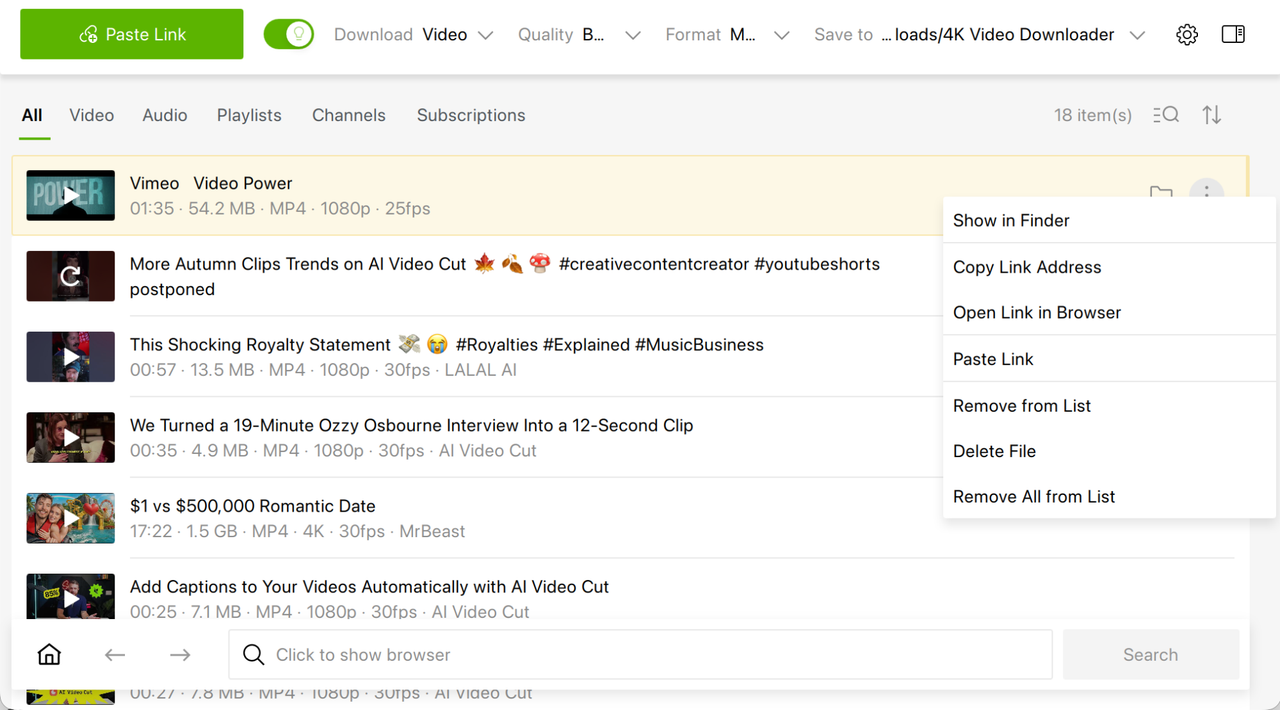Play the $1 vs $500,000 Romantic Date thumbnail
1280x710 pixels.
70,518
